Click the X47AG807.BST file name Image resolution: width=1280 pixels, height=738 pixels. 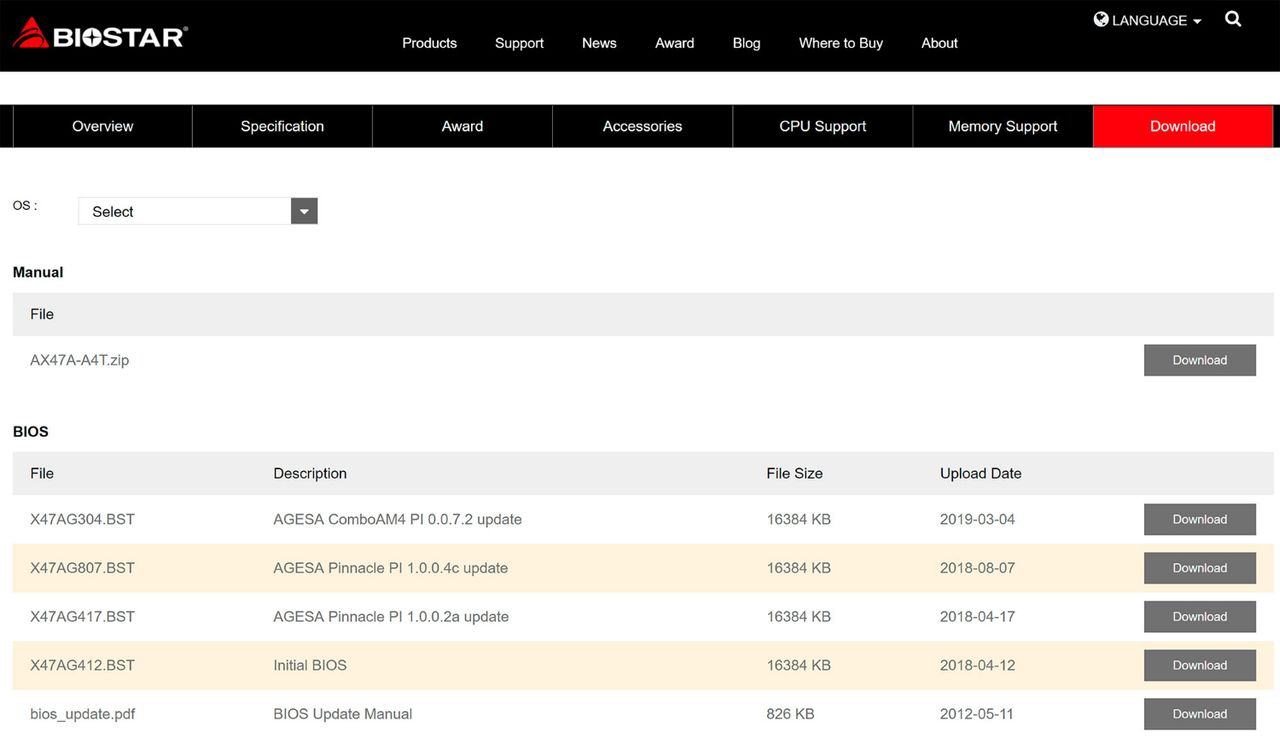pyautogui.click(x=82, y=568)
